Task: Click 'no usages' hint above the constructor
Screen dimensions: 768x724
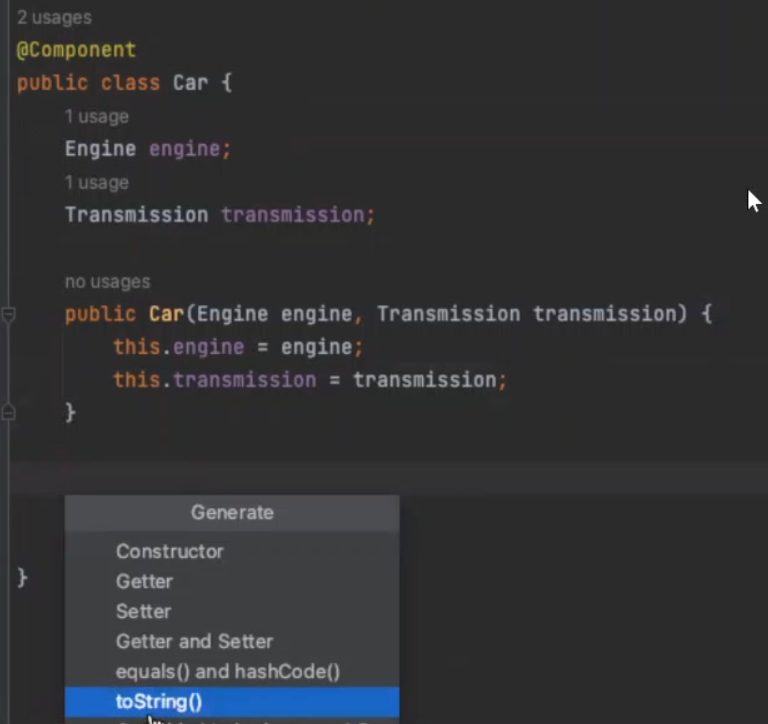Action: 107,282
